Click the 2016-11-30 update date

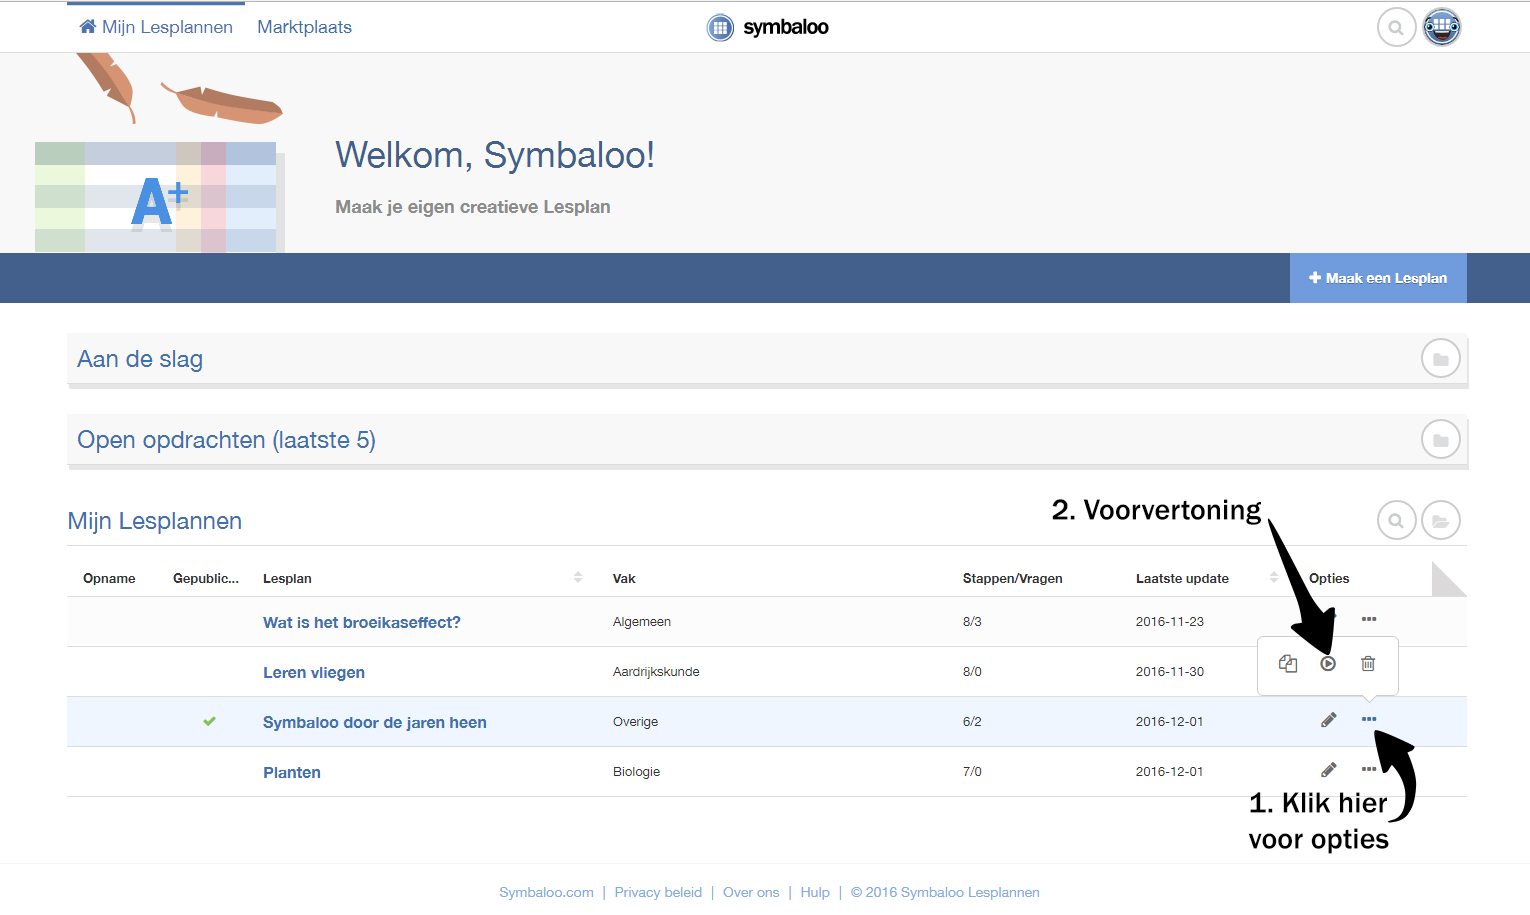[1170, 671]
